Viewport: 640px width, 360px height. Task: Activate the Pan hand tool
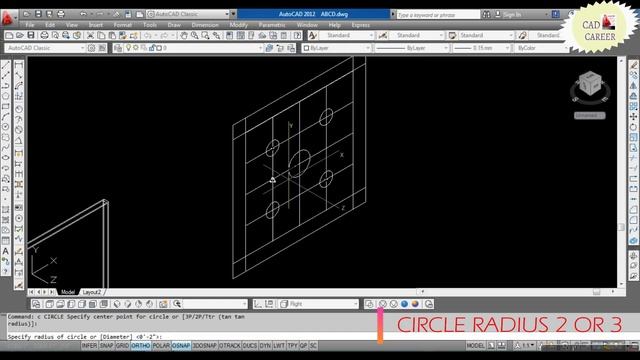coord(184,36)
